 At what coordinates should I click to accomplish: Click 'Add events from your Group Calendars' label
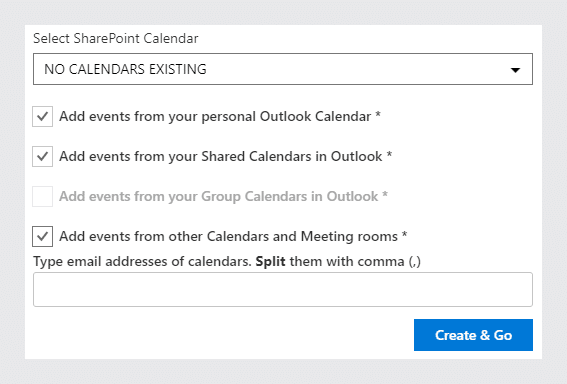[223, 196]
